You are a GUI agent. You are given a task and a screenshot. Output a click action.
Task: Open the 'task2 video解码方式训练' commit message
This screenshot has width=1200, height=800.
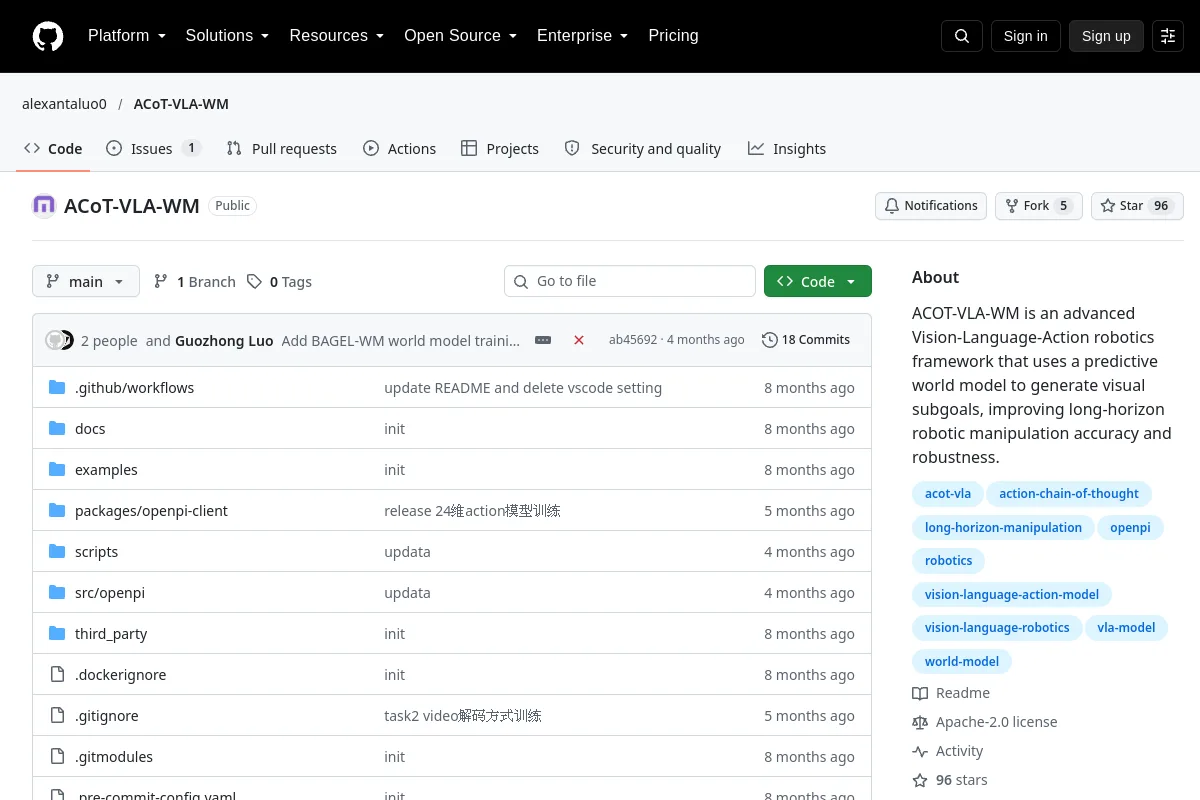click(x=463, y=716)
